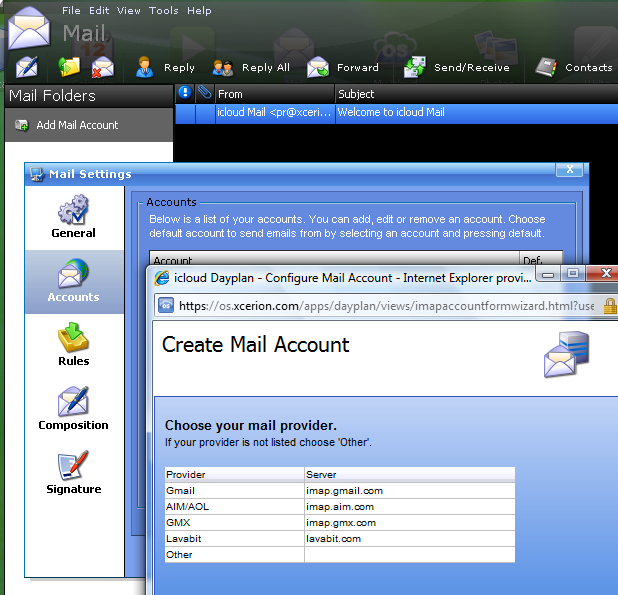Viewport: 618px width, 595px height.
Task: Open Contacts from the toolbar
Action: [x=574, y=67]
